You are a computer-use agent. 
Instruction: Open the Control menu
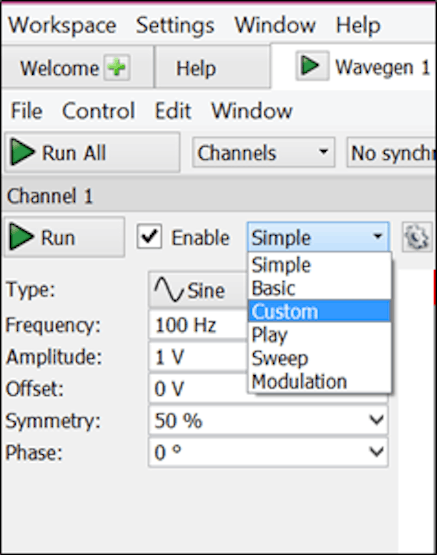click(x=98, y=110)
